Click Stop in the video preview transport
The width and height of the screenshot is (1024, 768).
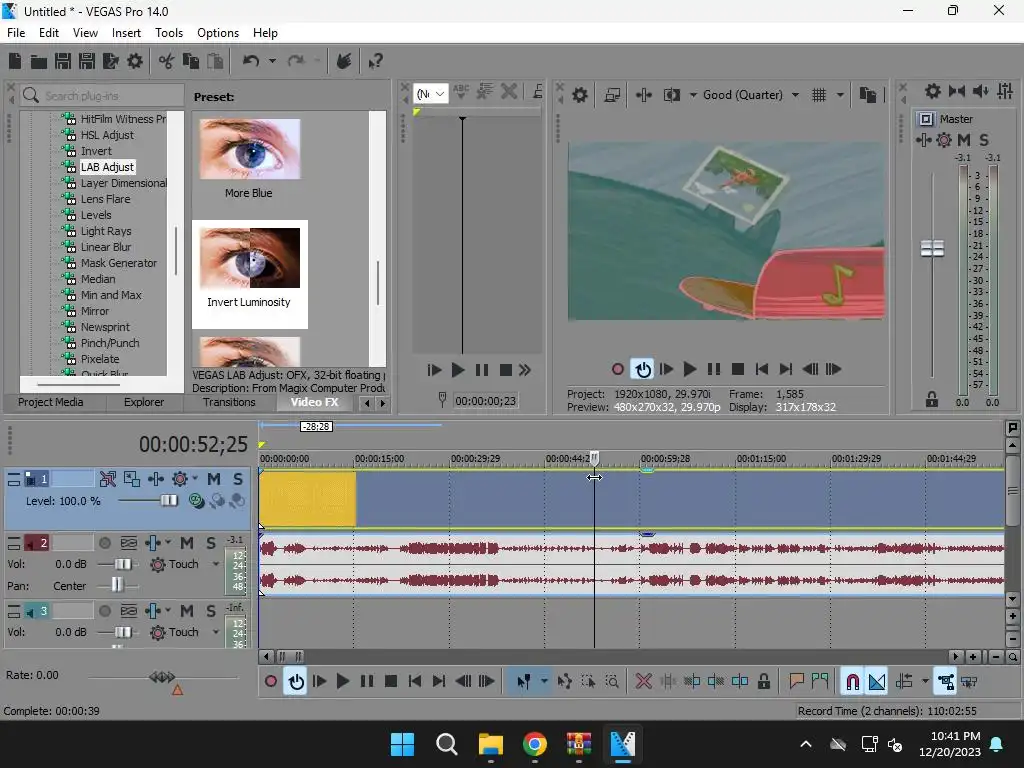[x=738, y=370]
